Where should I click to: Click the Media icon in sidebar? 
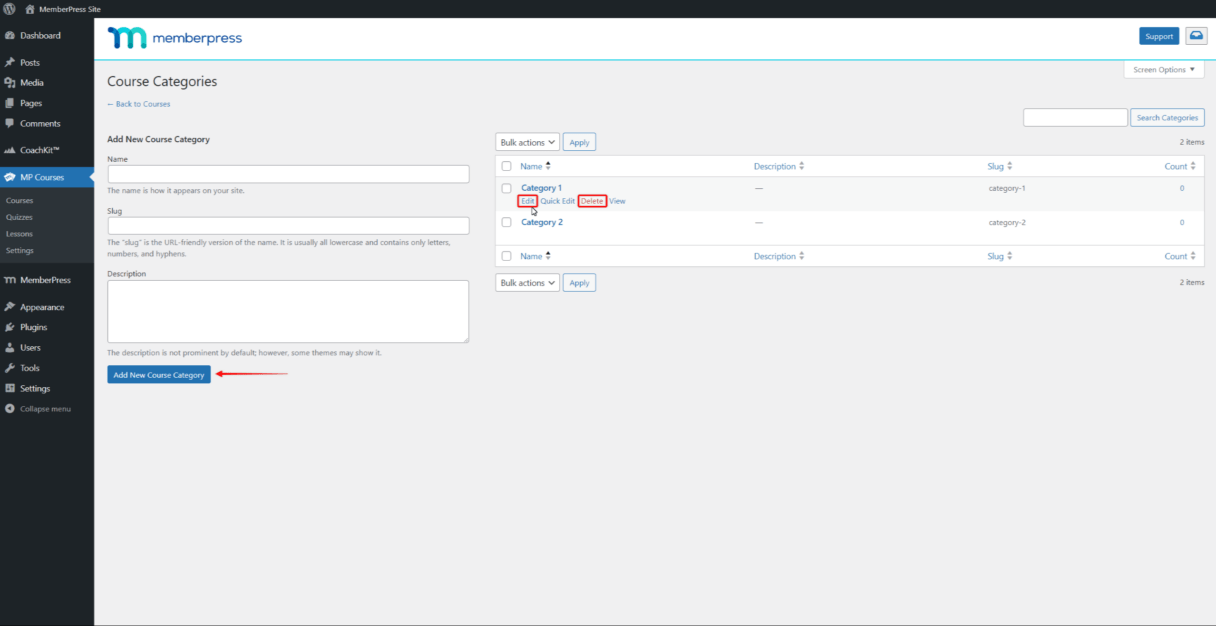[x=10, y=83]
